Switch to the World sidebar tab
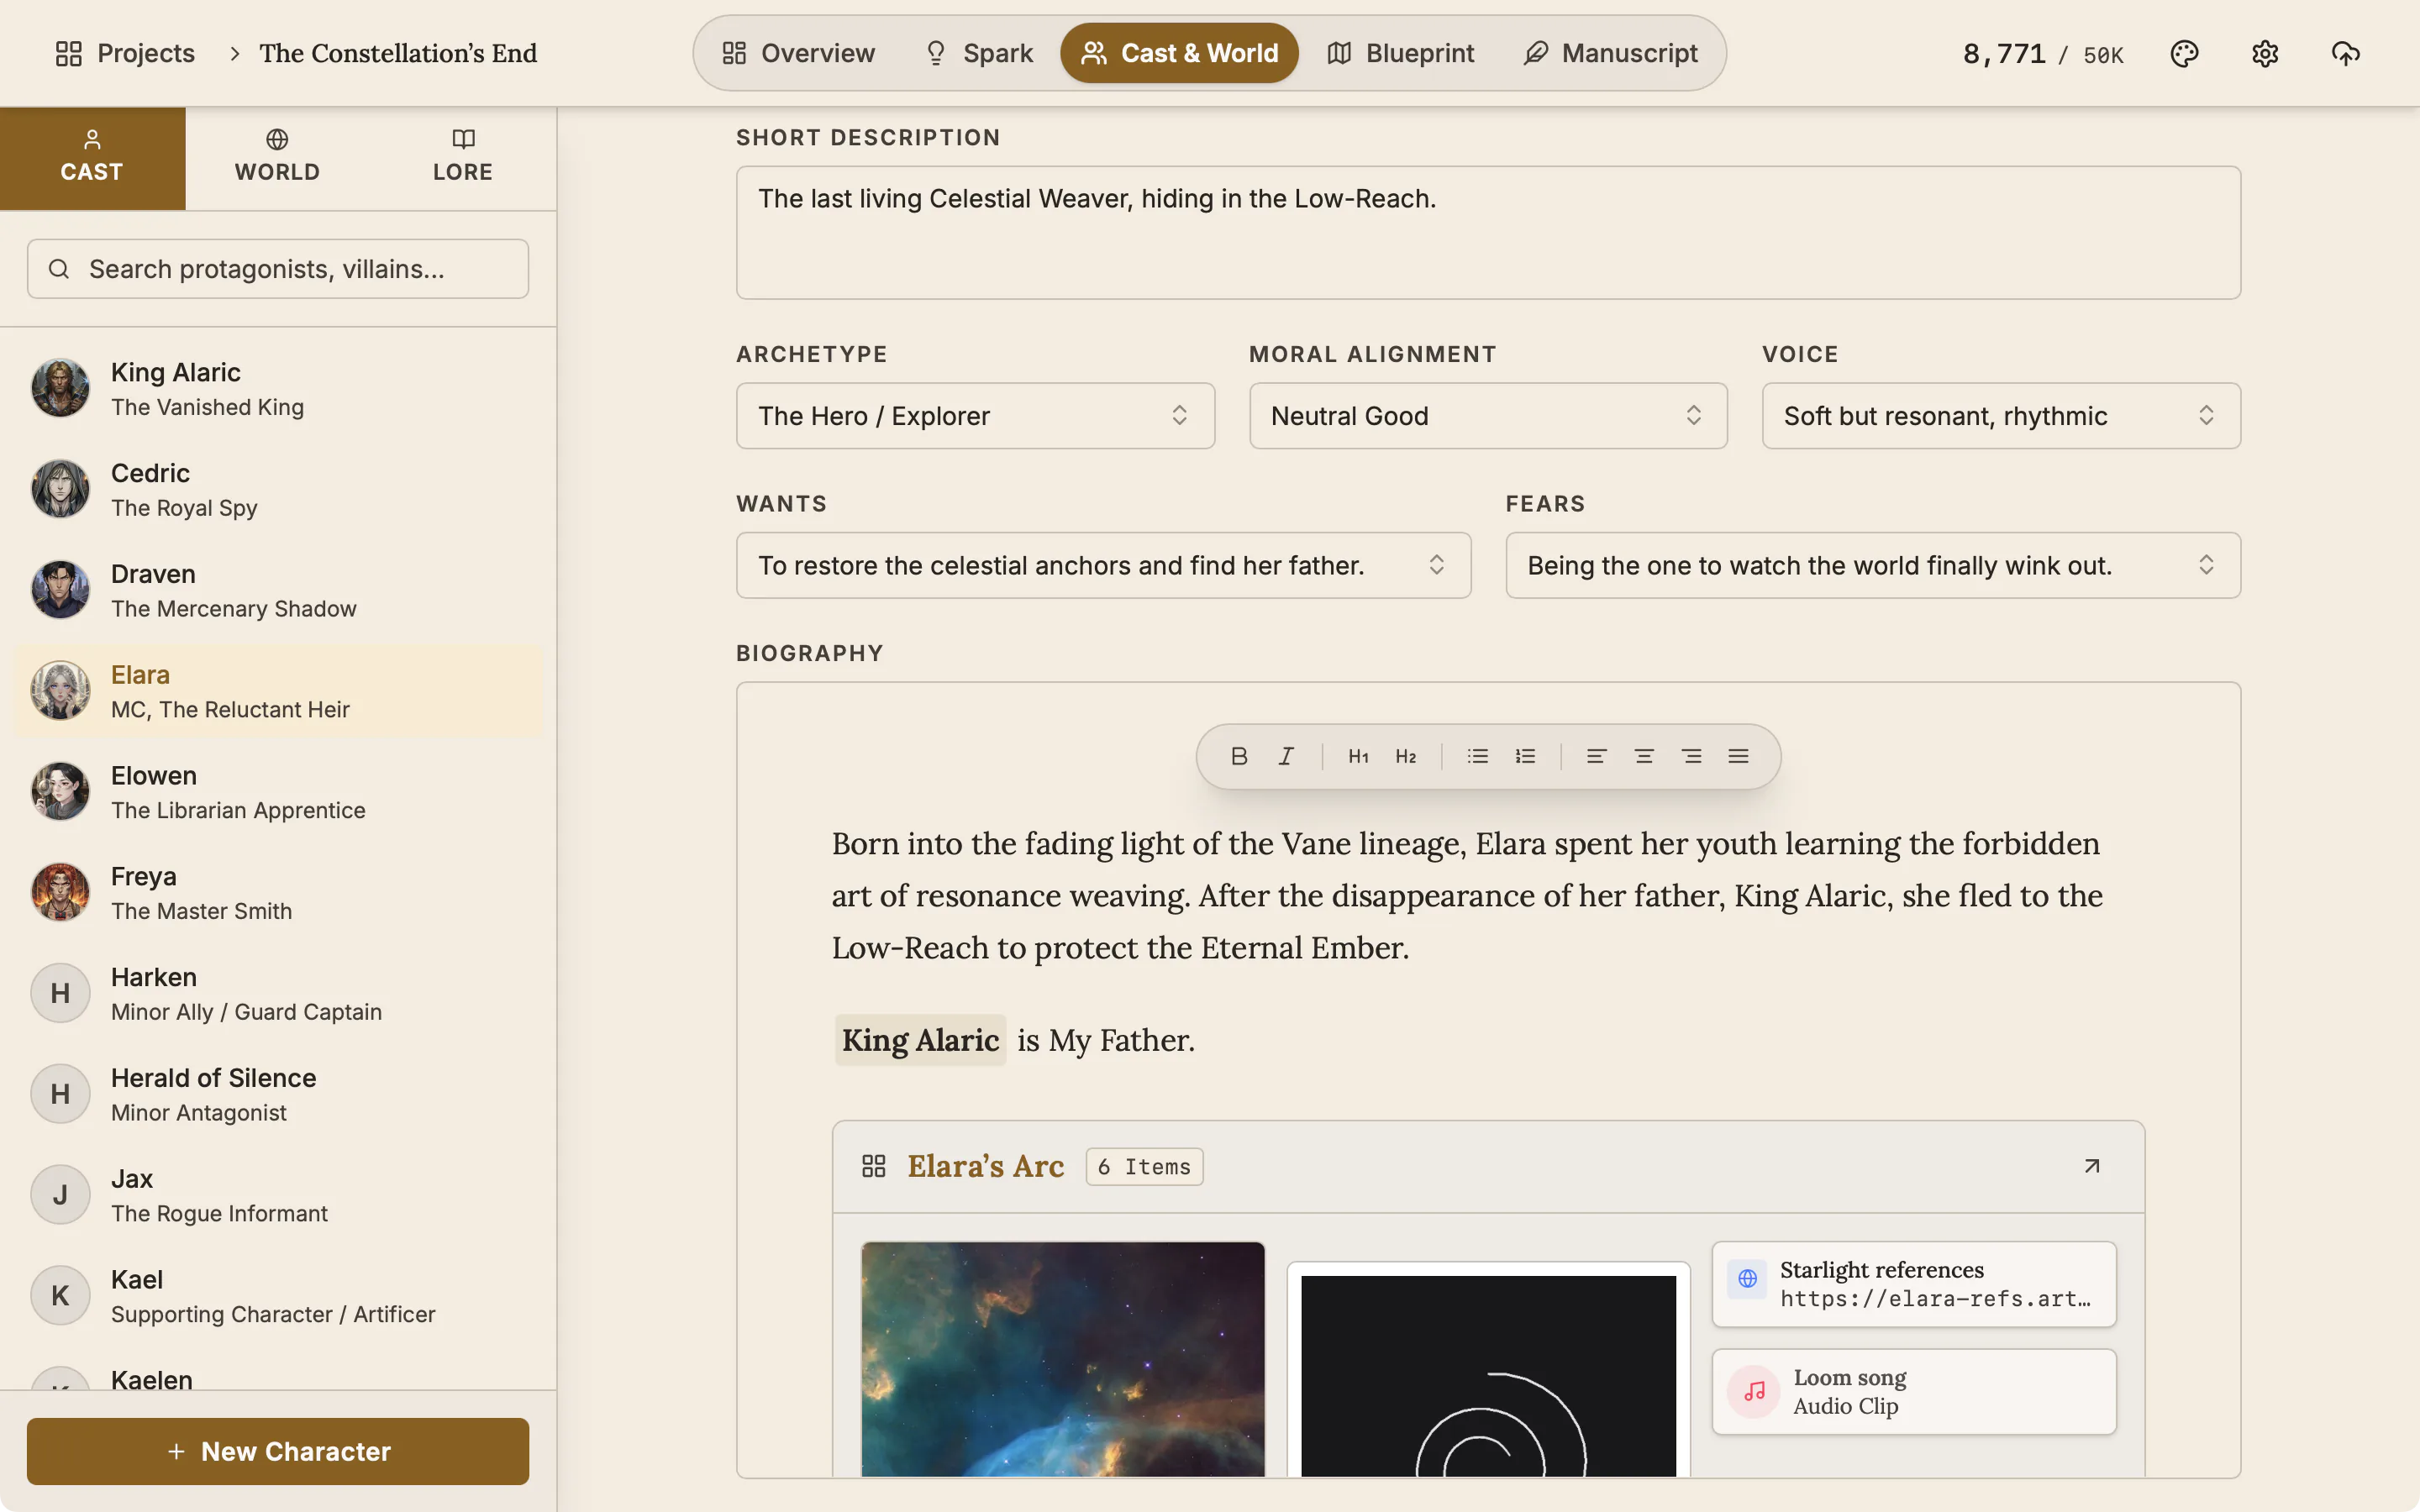This screenshot has height=1512, width=2420. point(277,158)
